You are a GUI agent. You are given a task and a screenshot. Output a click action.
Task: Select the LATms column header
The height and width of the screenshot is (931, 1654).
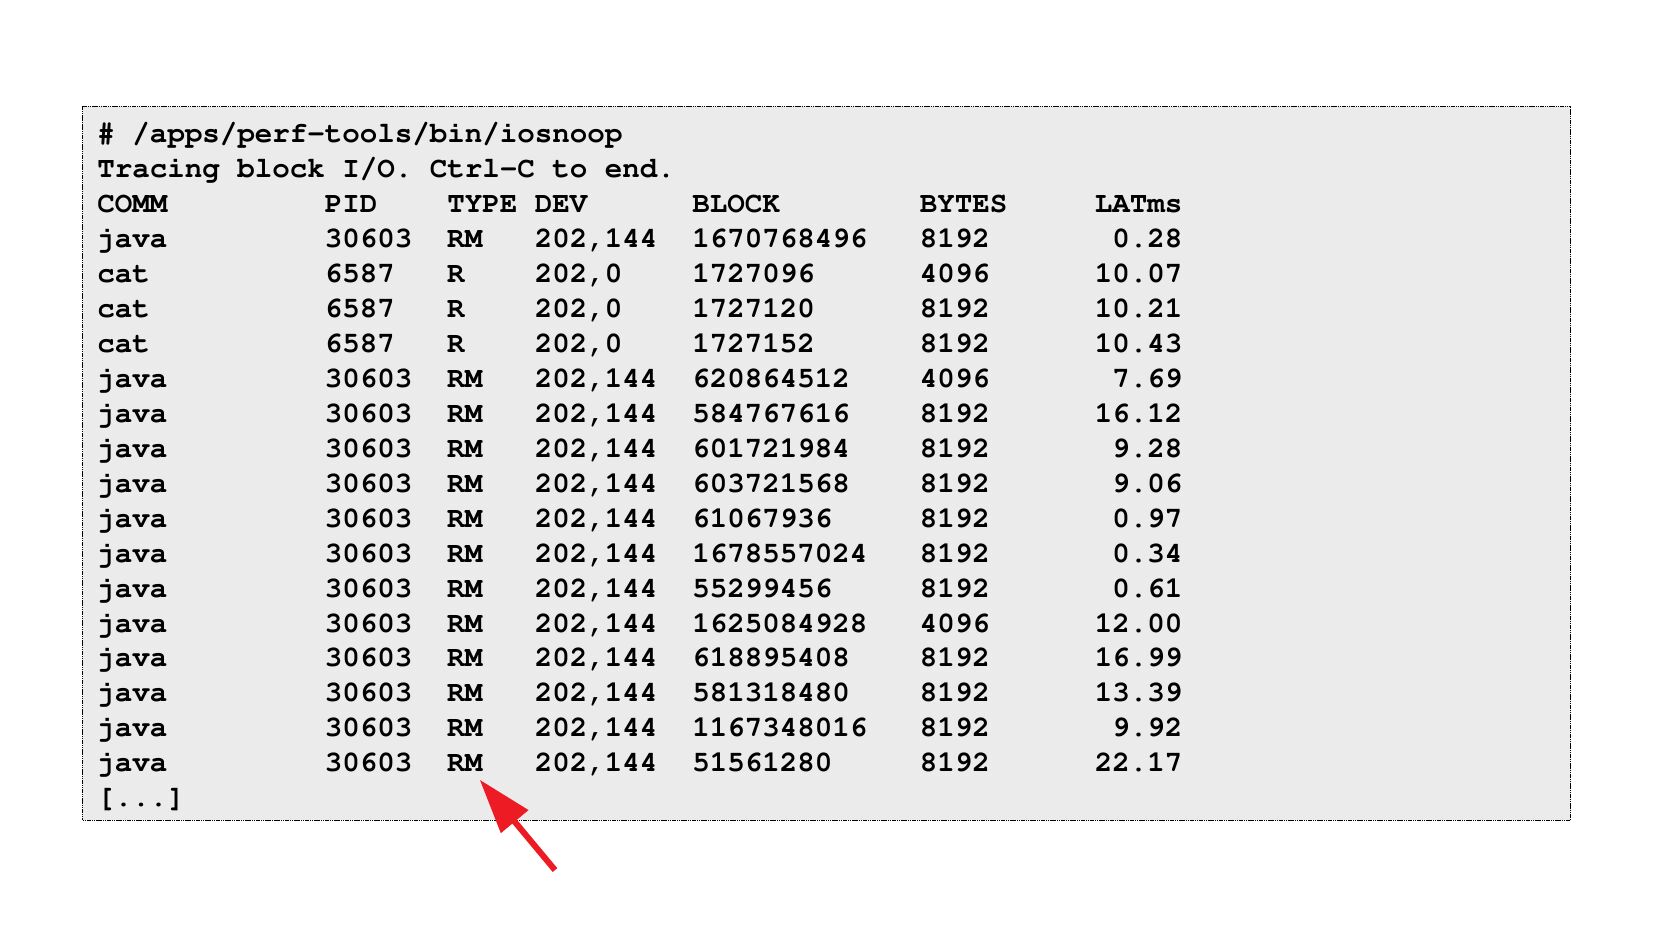[1137, 204]
